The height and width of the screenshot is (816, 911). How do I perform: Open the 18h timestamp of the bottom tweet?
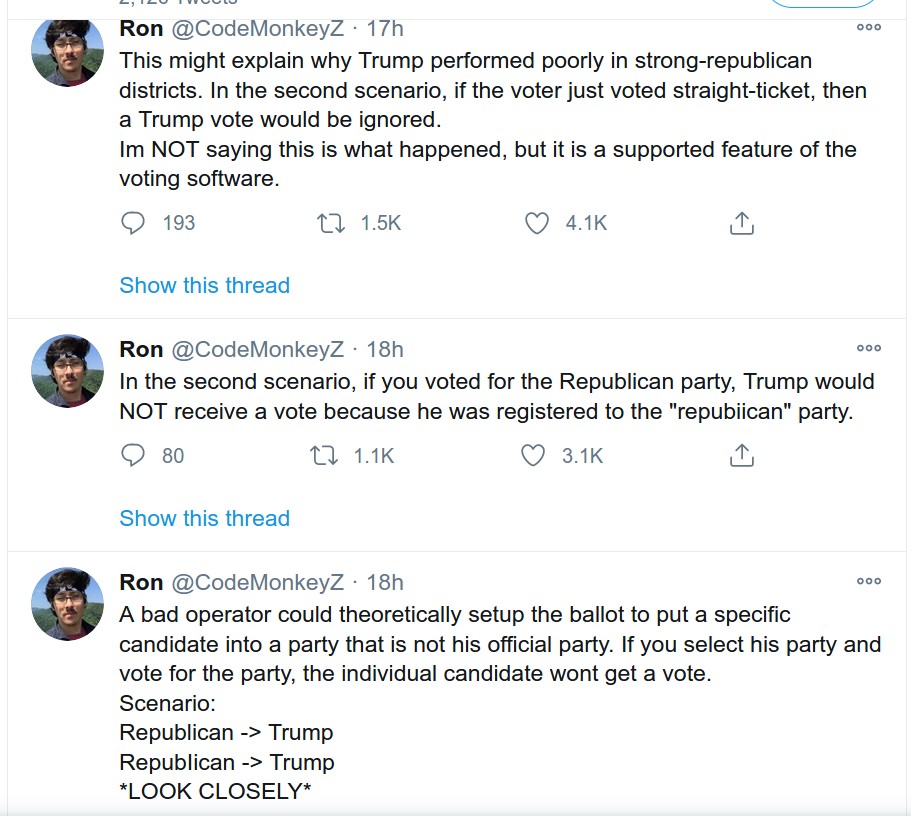pyautogui.click(x=385, y=582)
